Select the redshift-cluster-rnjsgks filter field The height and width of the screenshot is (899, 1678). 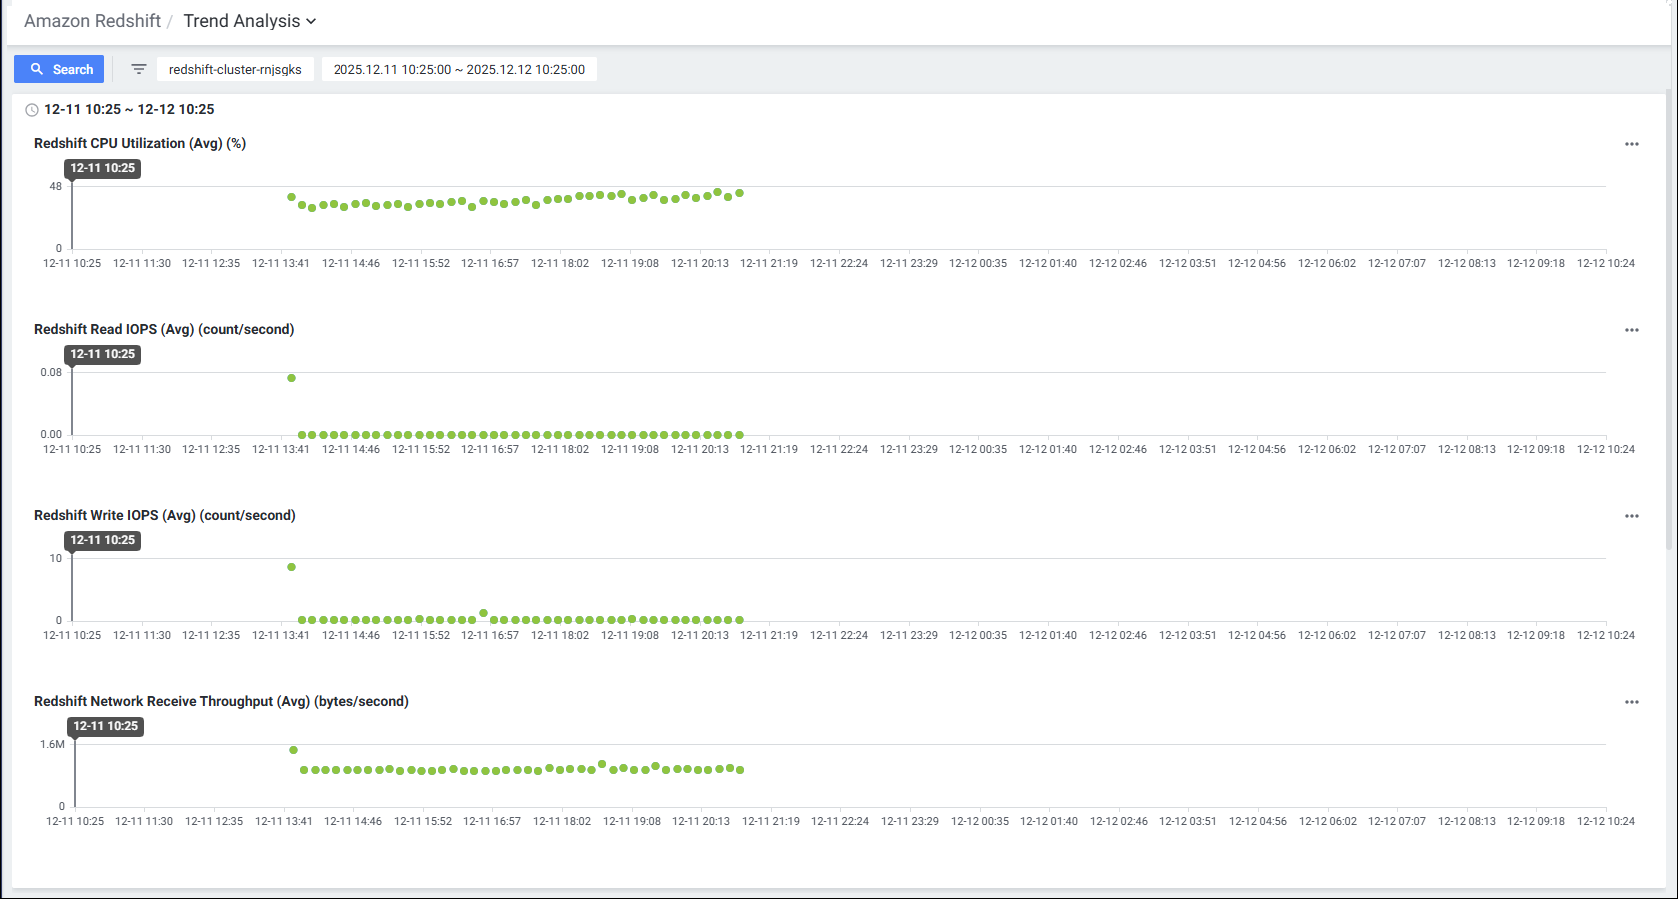point(235,69)
